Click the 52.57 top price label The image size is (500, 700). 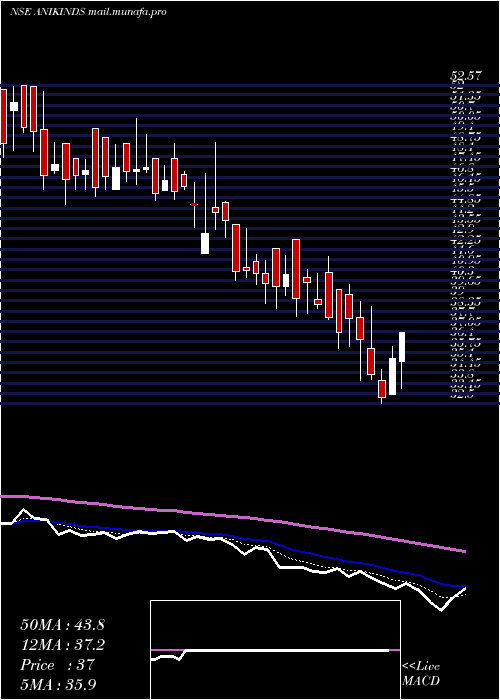click(465, 76)
